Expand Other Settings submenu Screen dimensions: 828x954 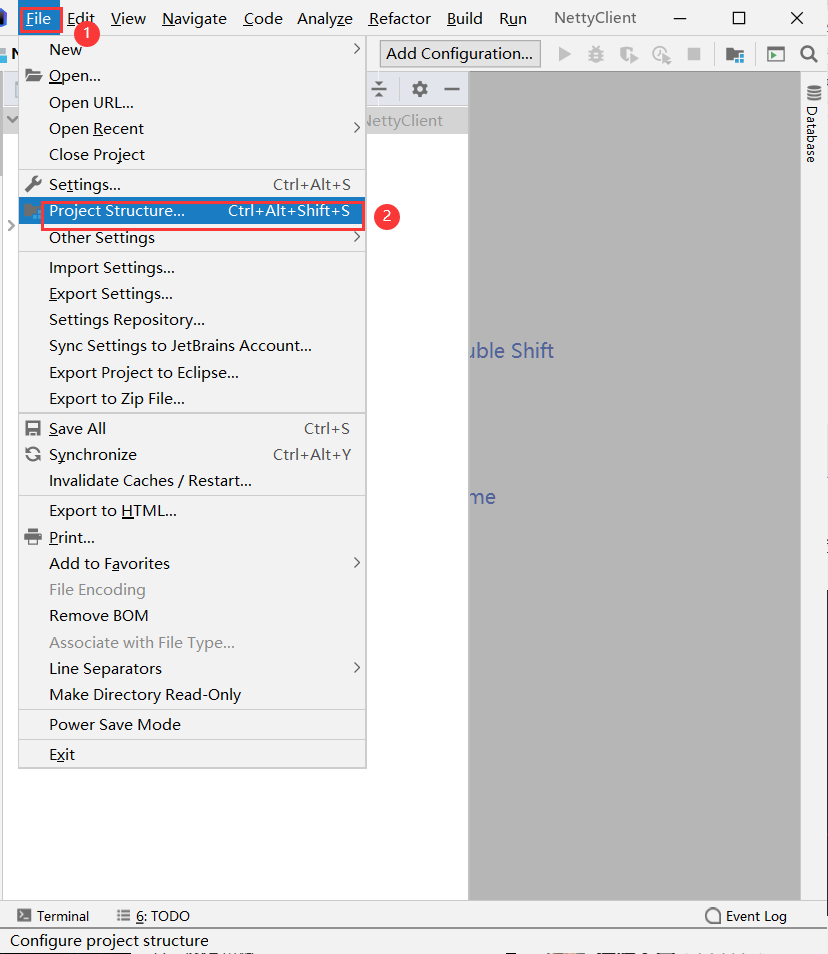192,237
